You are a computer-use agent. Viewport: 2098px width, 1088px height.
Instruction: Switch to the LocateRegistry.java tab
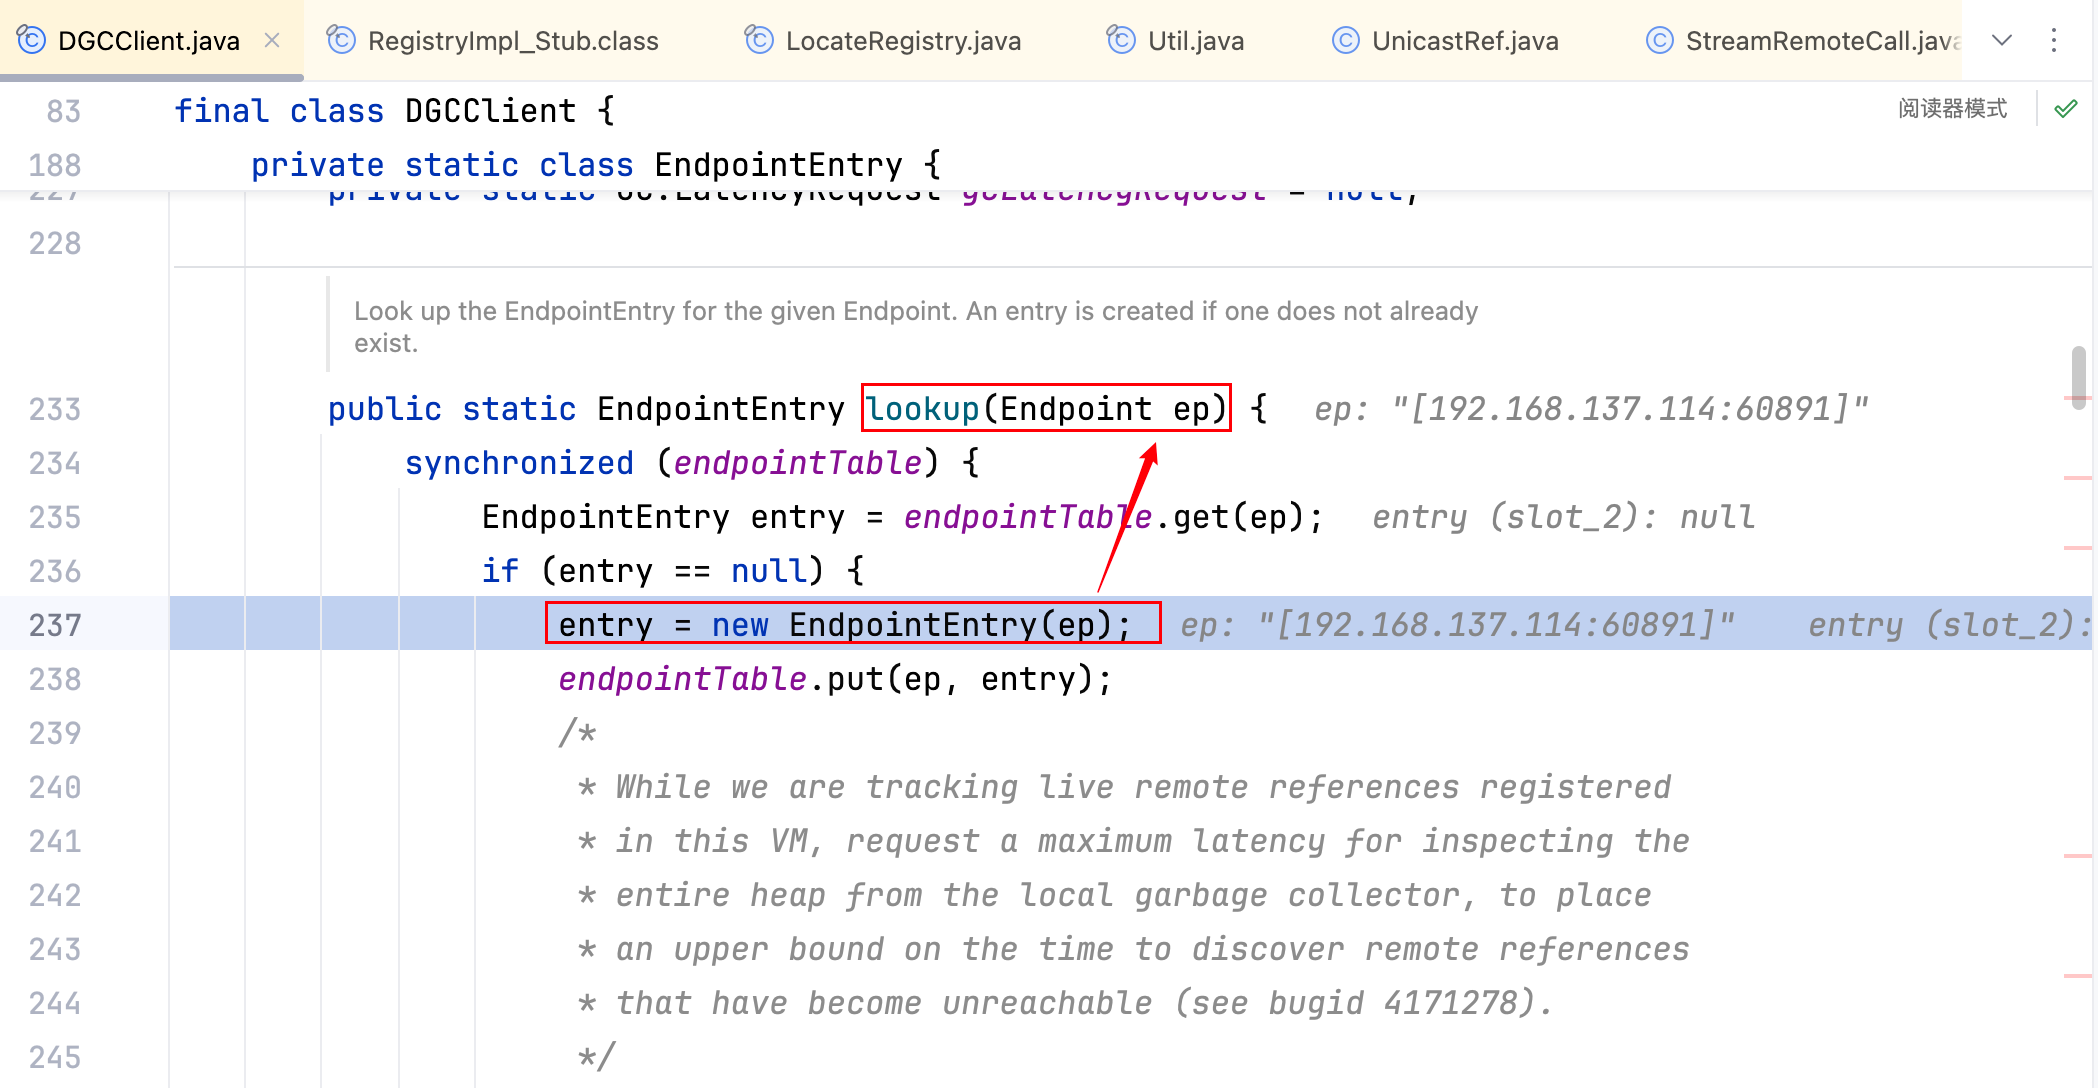(902, 41)
